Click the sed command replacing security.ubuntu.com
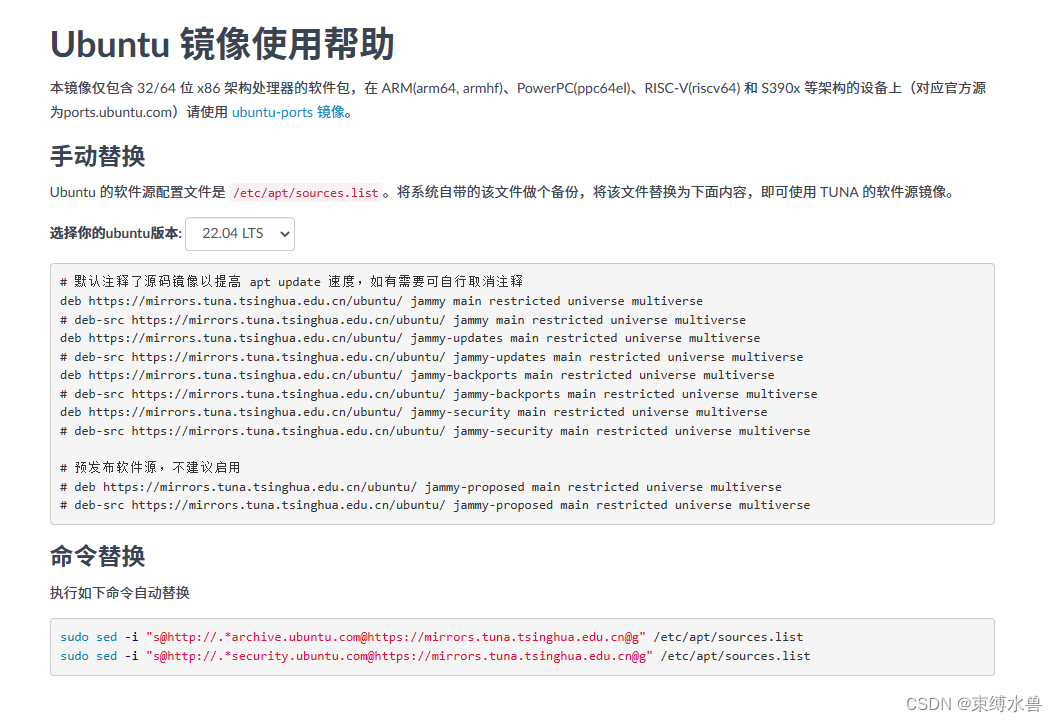1058x722 pixels. [x=435, y=656]
